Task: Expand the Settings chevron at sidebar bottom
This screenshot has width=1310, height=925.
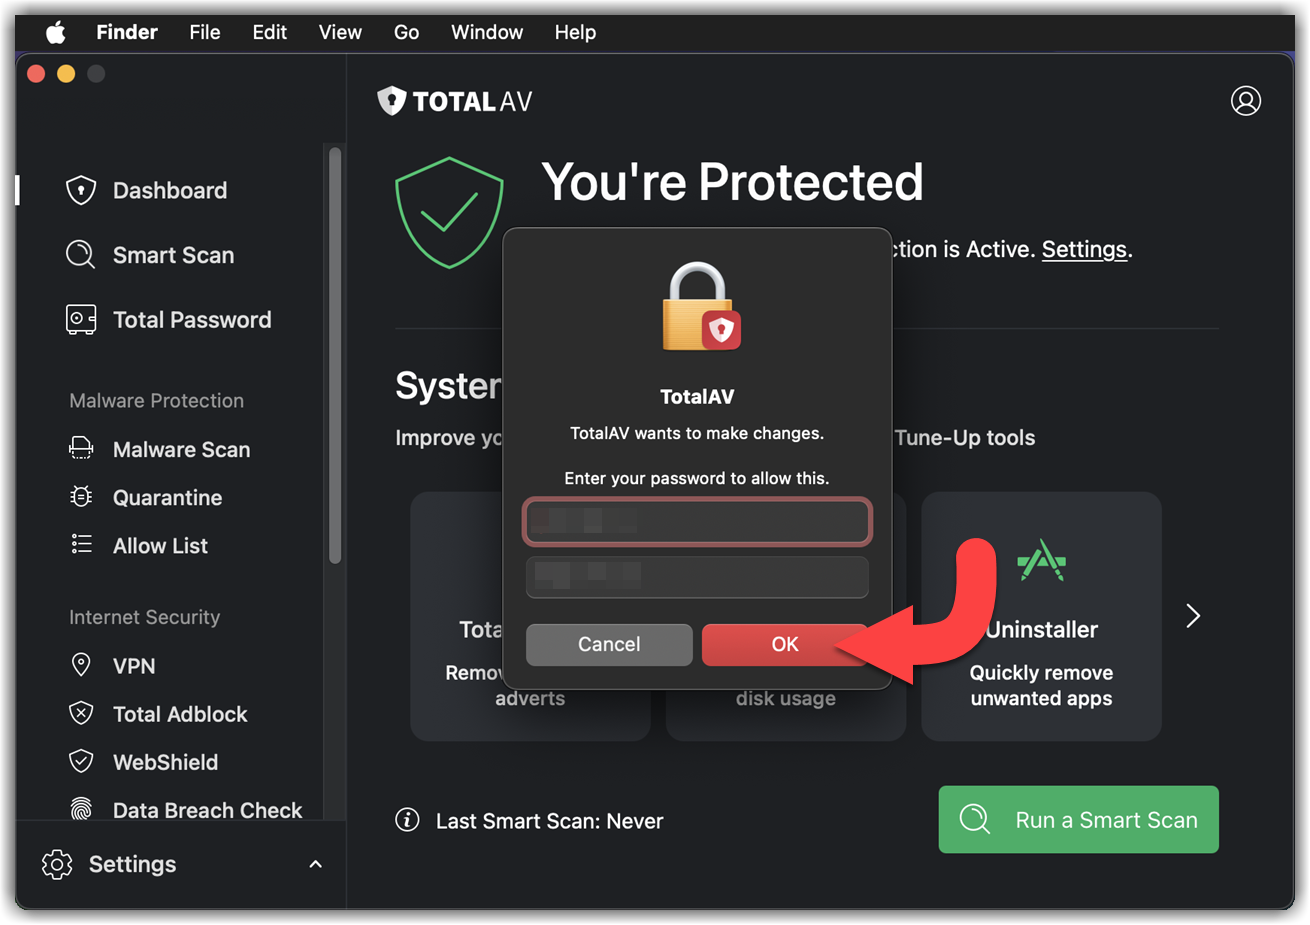Action: [x=315, y=864]
